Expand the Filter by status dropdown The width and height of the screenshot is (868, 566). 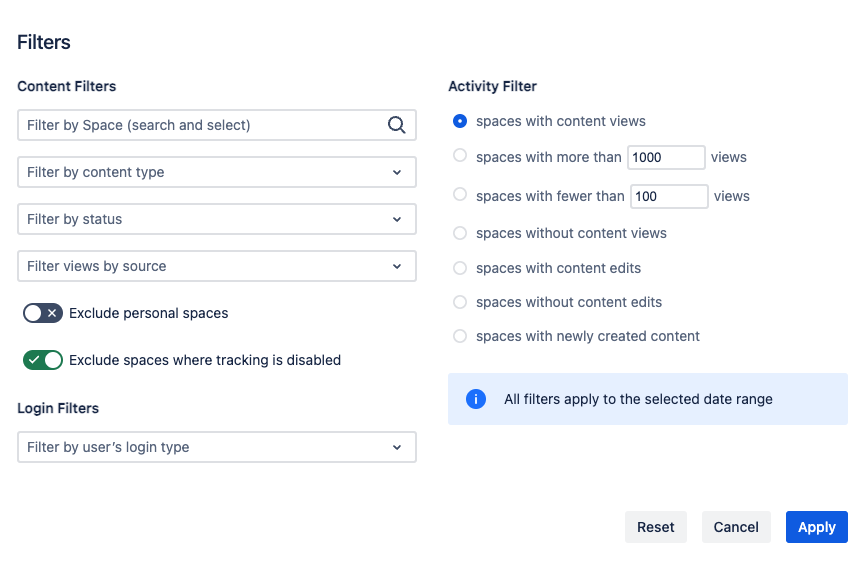[x=216, y=219]
